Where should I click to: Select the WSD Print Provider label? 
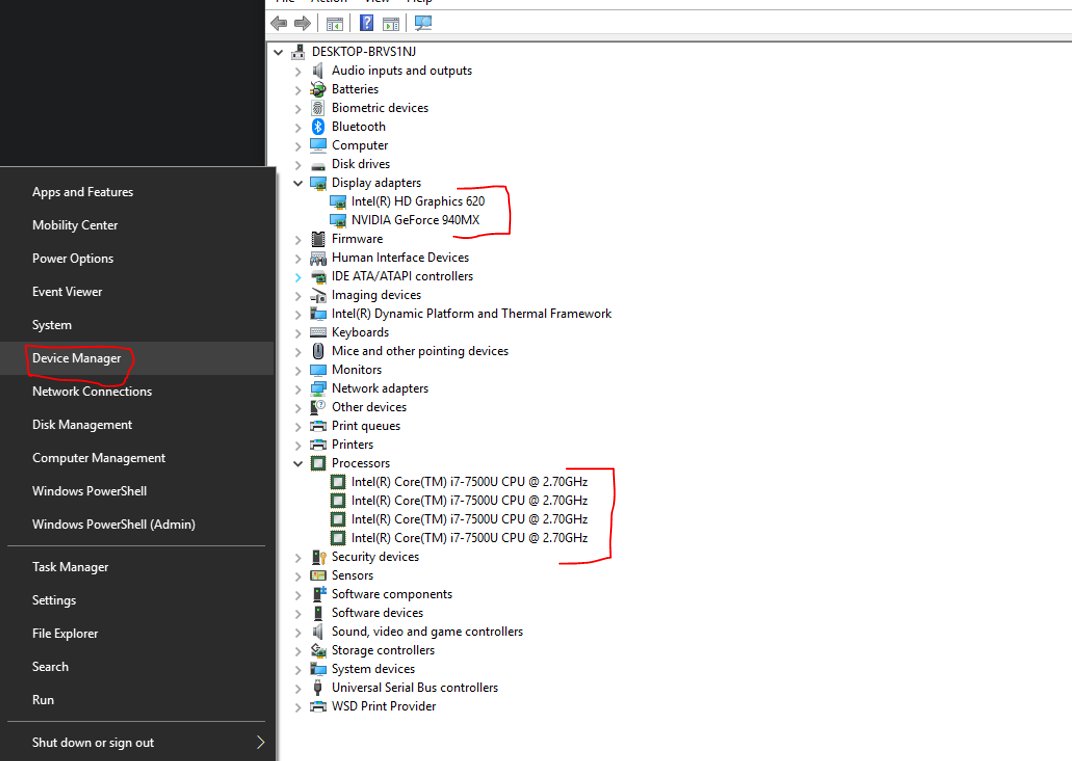(x=384, y=706)
